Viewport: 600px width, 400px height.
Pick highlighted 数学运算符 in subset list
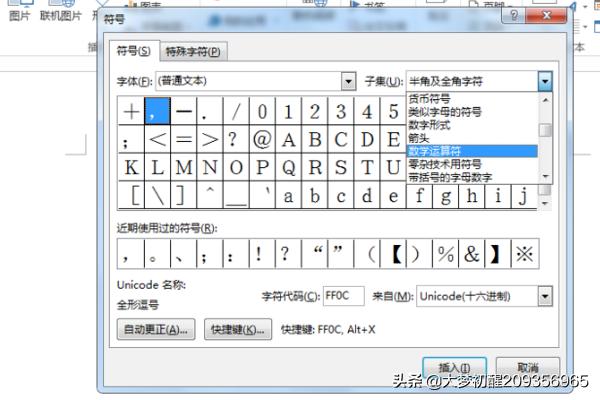pyautogui.click(x=472, y=151)
